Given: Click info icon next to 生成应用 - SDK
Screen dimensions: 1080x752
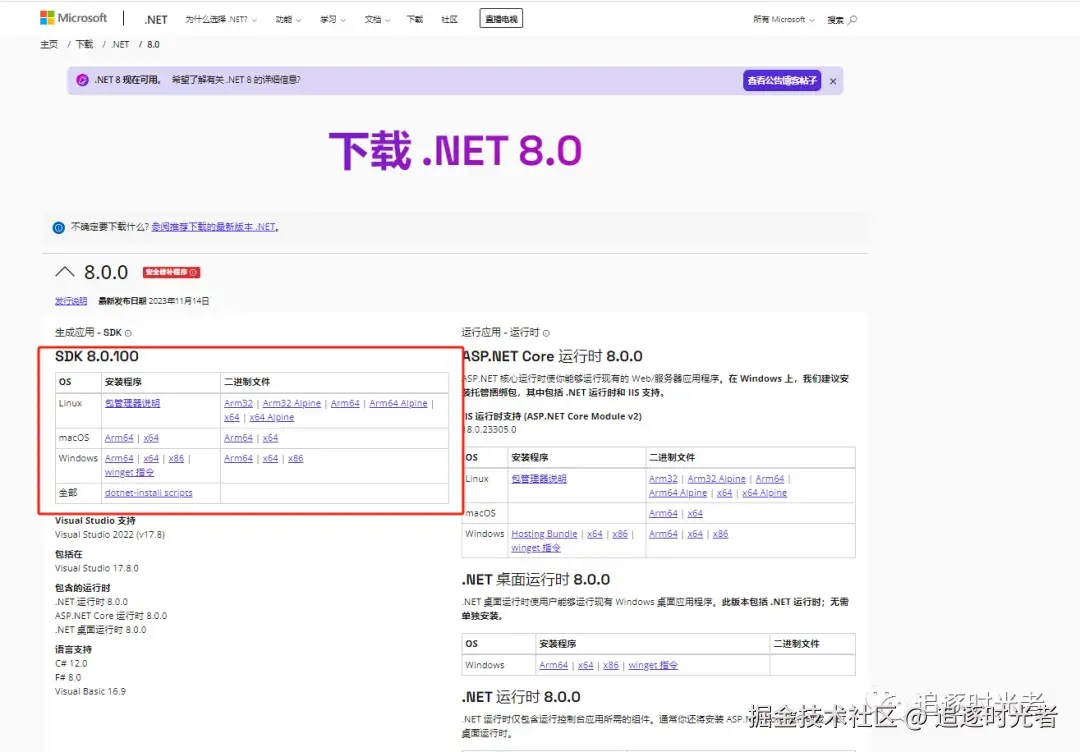Looking at the screenshot, I should [128, 333].
